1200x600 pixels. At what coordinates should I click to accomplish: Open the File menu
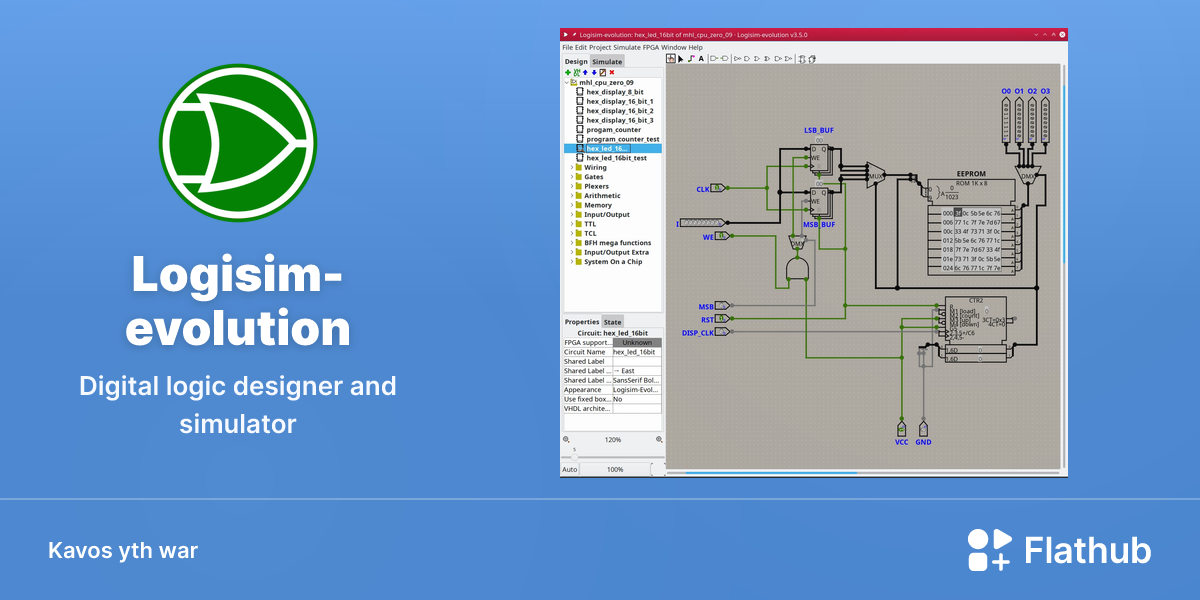tap(567, 47)
